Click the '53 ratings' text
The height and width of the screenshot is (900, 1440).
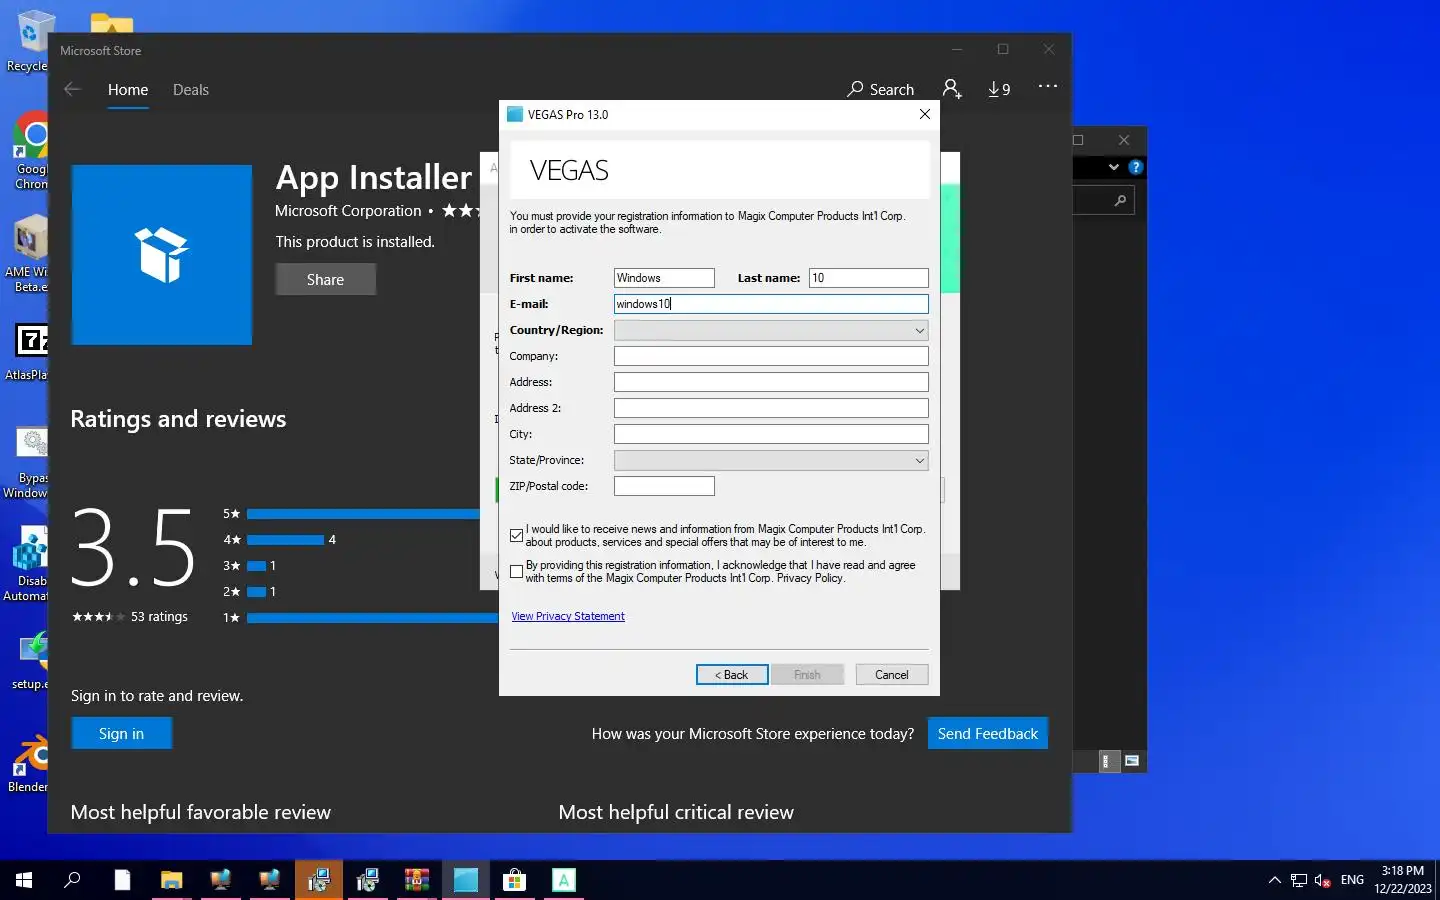click(x=159, y=617)
